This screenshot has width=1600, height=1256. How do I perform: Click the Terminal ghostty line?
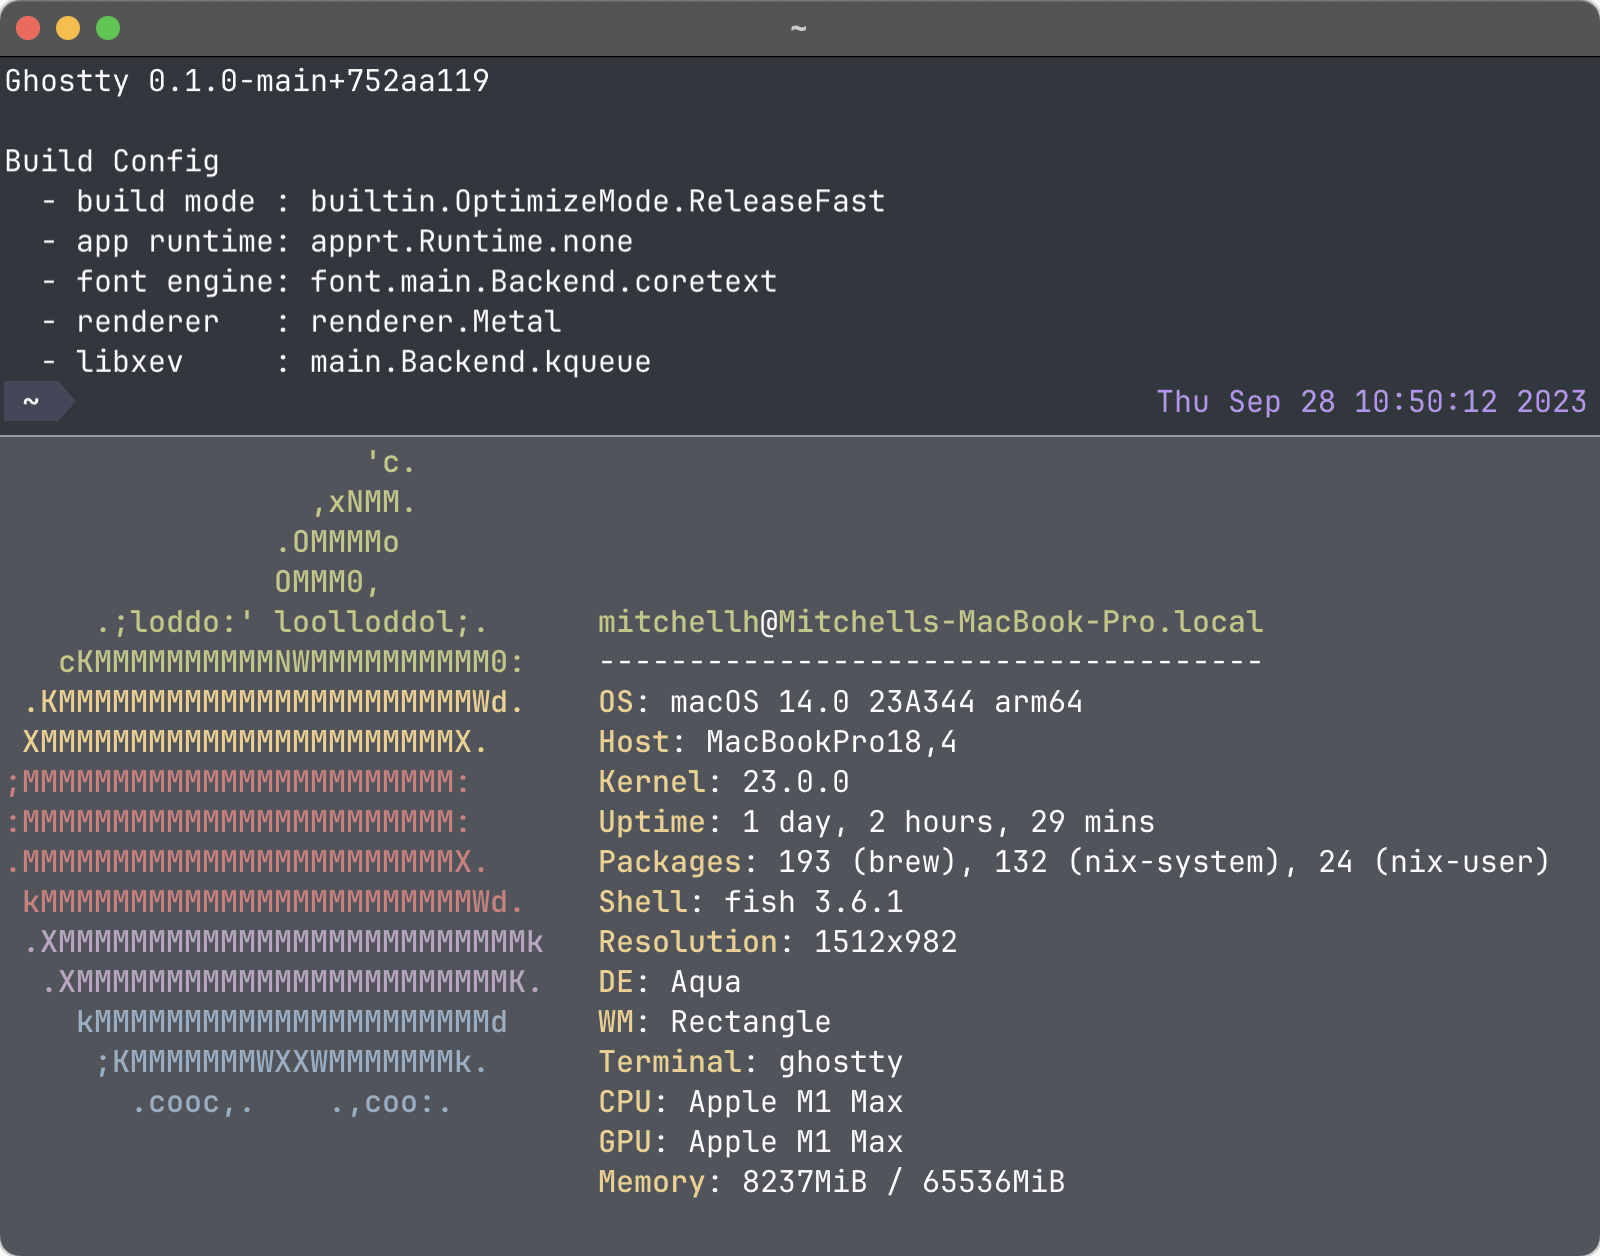750,1062
